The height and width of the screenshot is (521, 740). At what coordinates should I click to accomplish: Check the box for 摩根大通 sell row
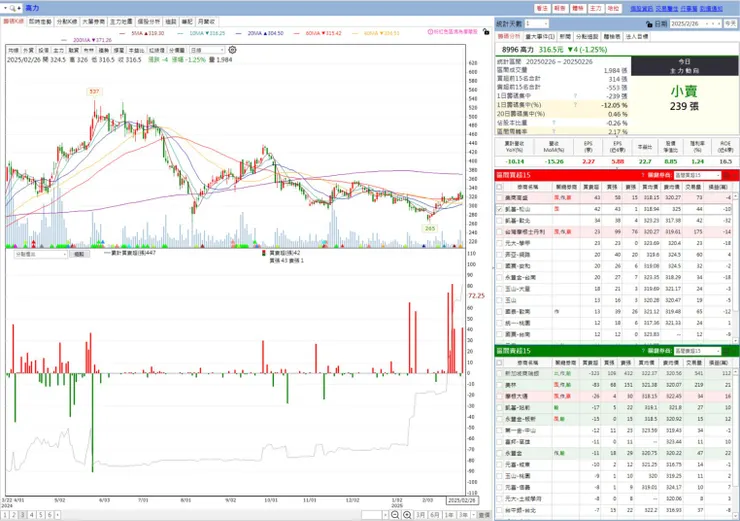pyautogui.click(x=499, y=396)
